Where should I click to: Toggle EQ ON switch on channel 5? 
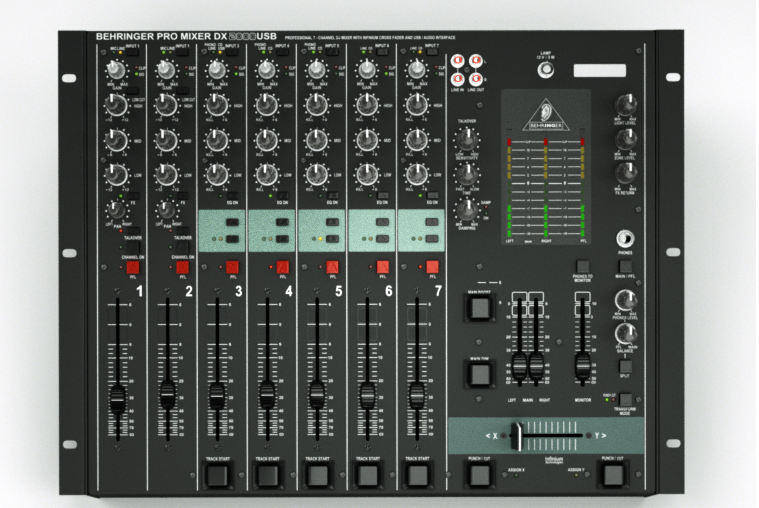click(332, 196)
